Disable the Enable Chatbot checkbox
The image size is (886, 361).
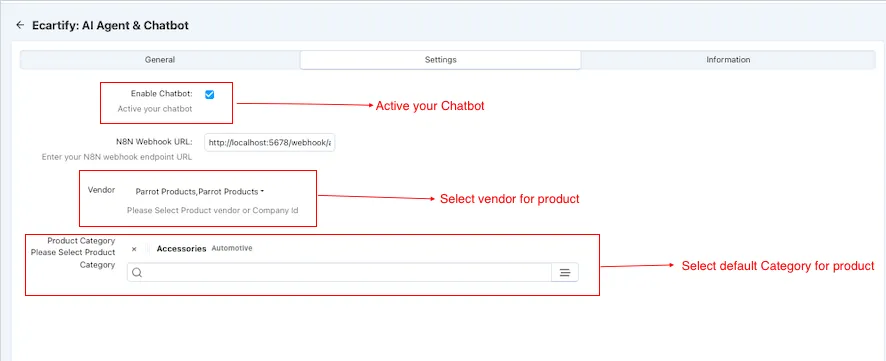click(x=210, y=94)
